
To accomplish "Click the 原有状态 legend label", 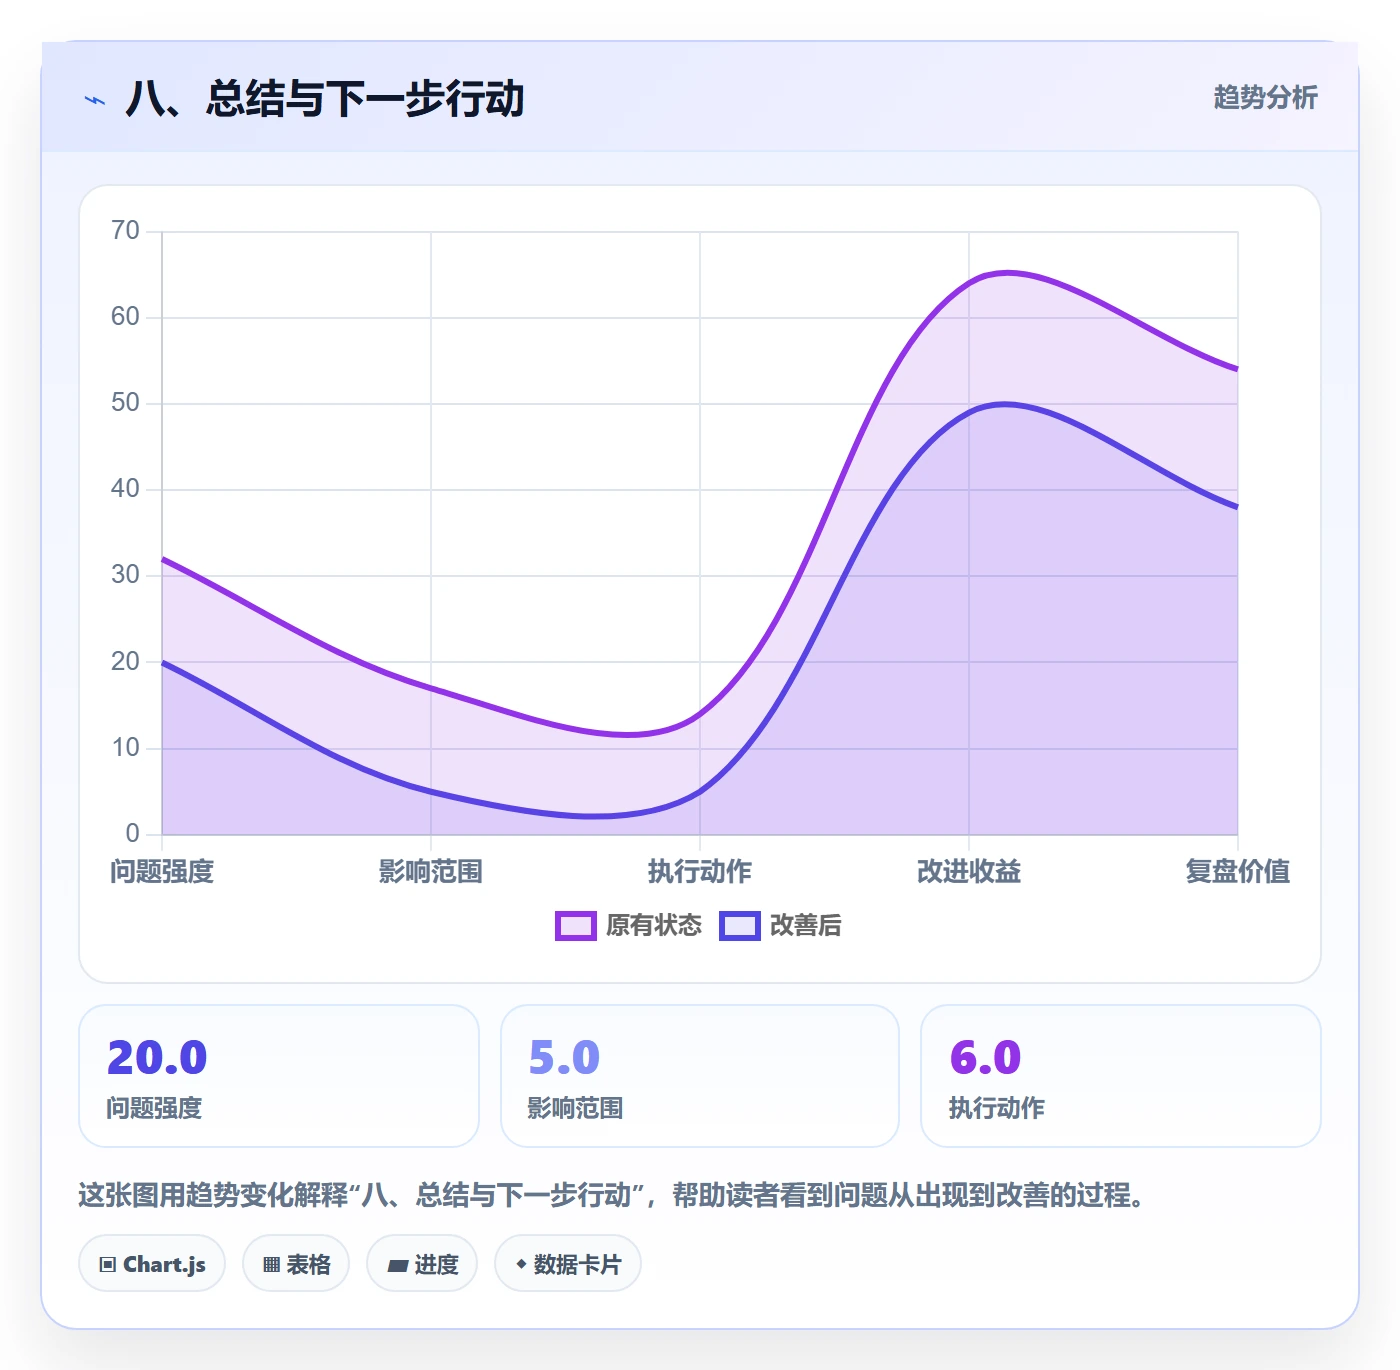I will 654,926.
